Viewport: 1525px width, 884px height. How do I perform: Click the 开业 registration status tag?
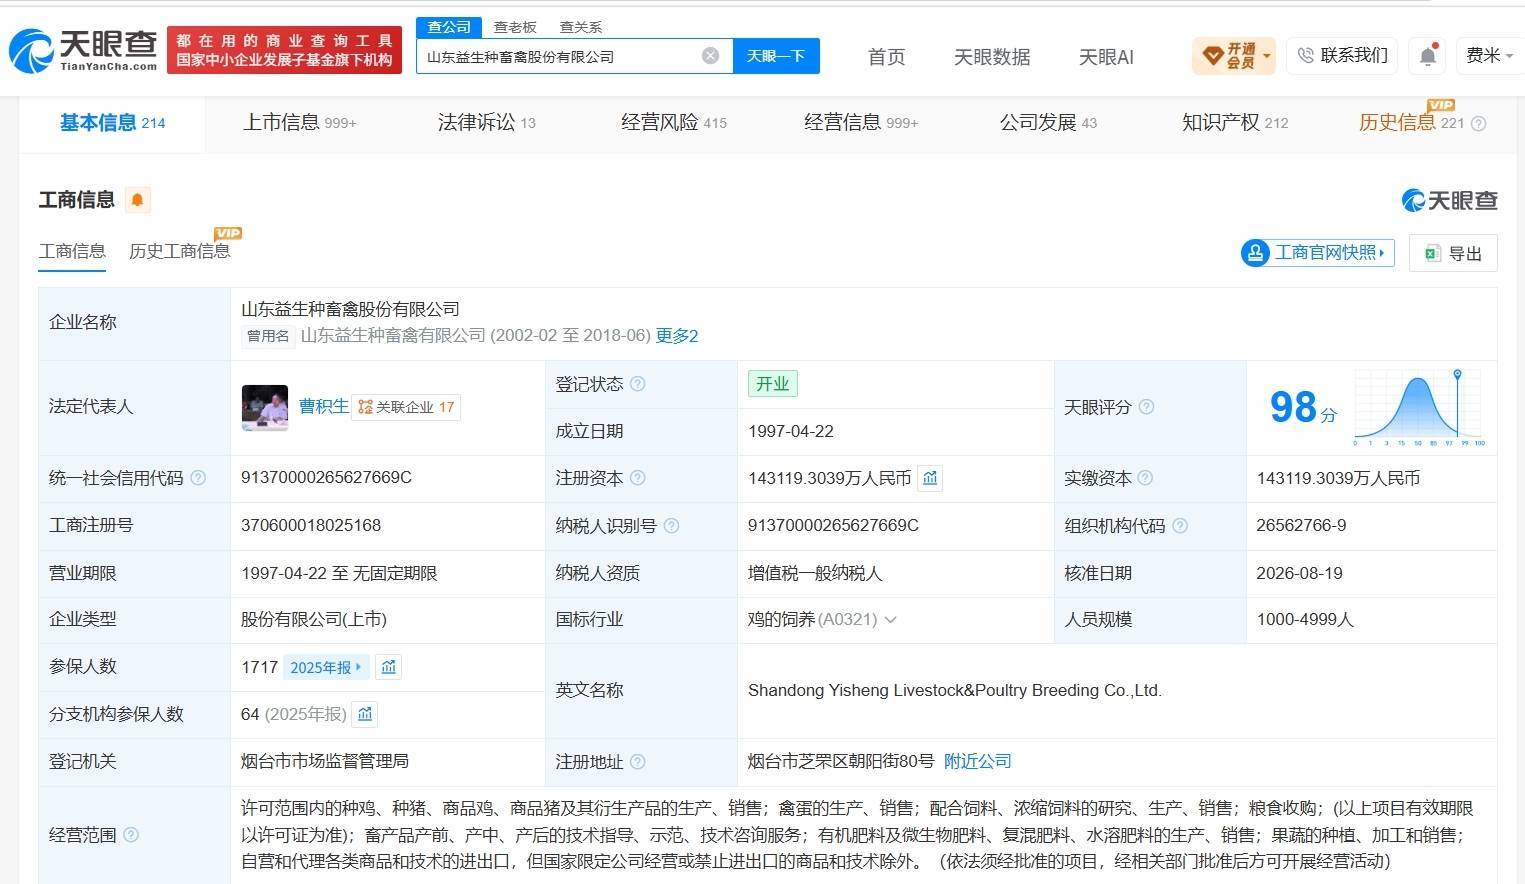772,384
